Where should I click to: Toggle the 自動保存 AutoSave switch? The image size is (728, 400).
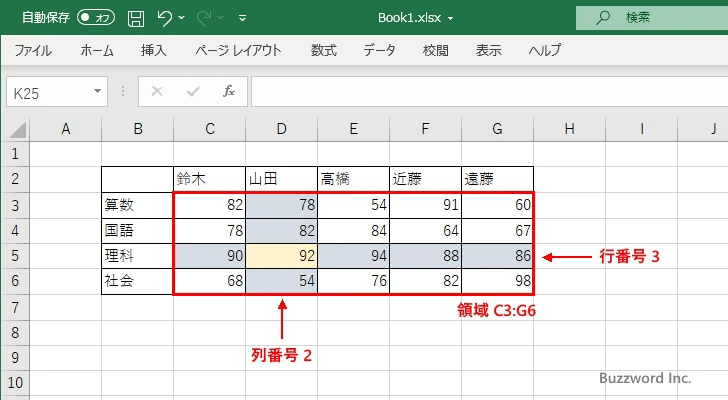pyautogui.click(x=96, y=17)
